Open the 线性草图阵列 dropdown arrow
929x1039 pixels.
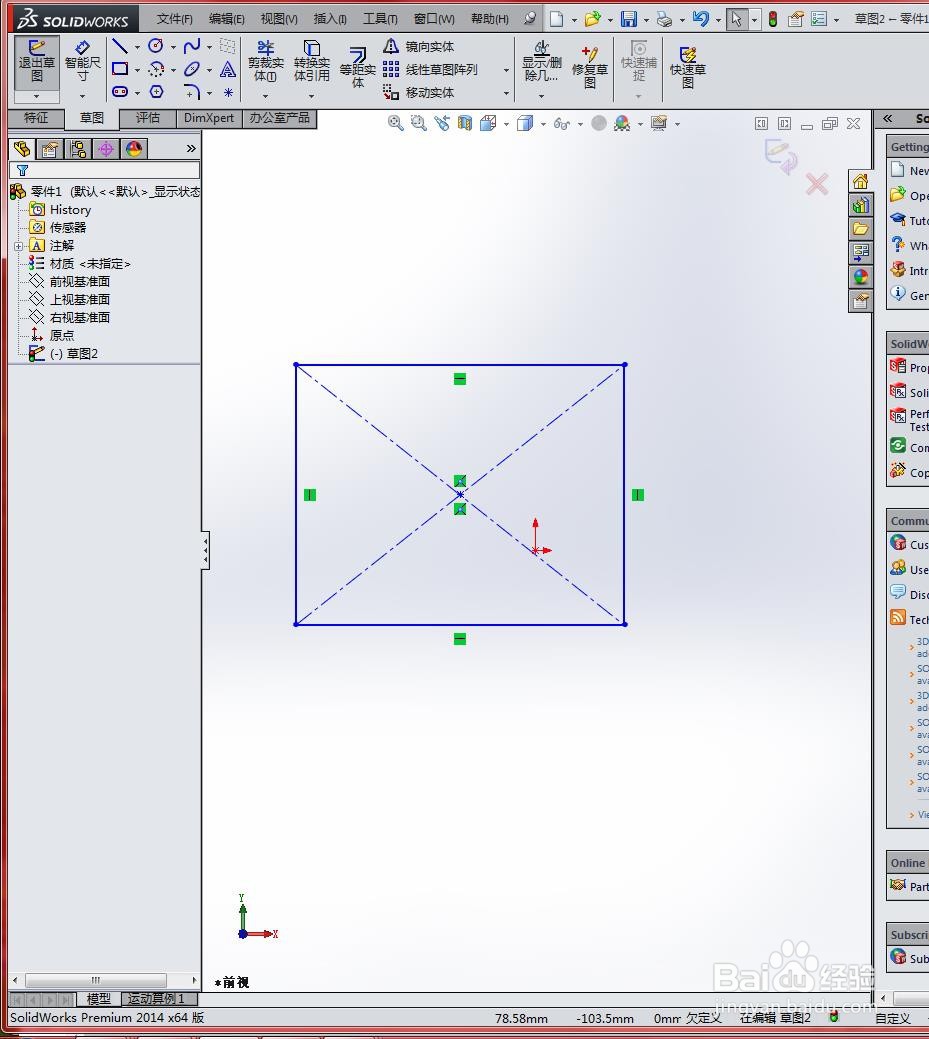[x=506, y=70]
